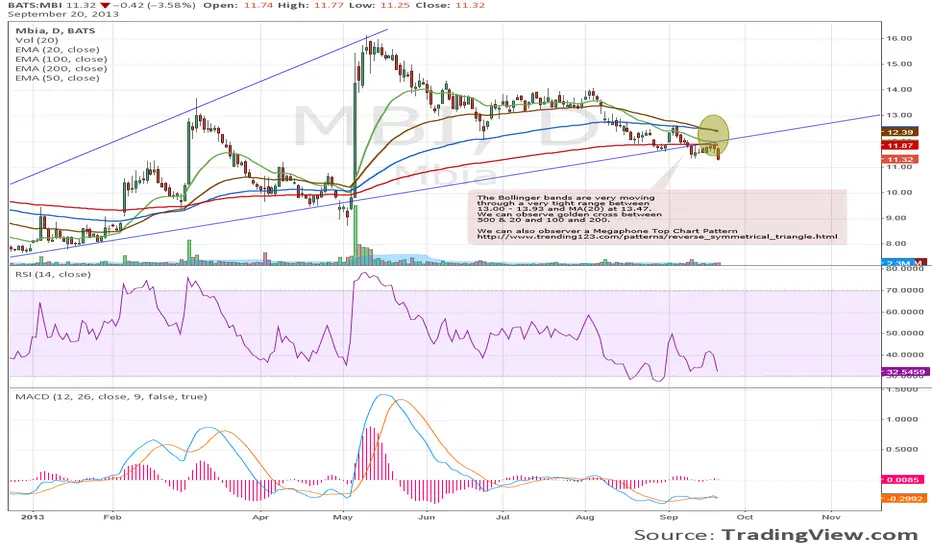Click the 14.00 price axis label
932x550 pixels.
click(x=899, y=89)
